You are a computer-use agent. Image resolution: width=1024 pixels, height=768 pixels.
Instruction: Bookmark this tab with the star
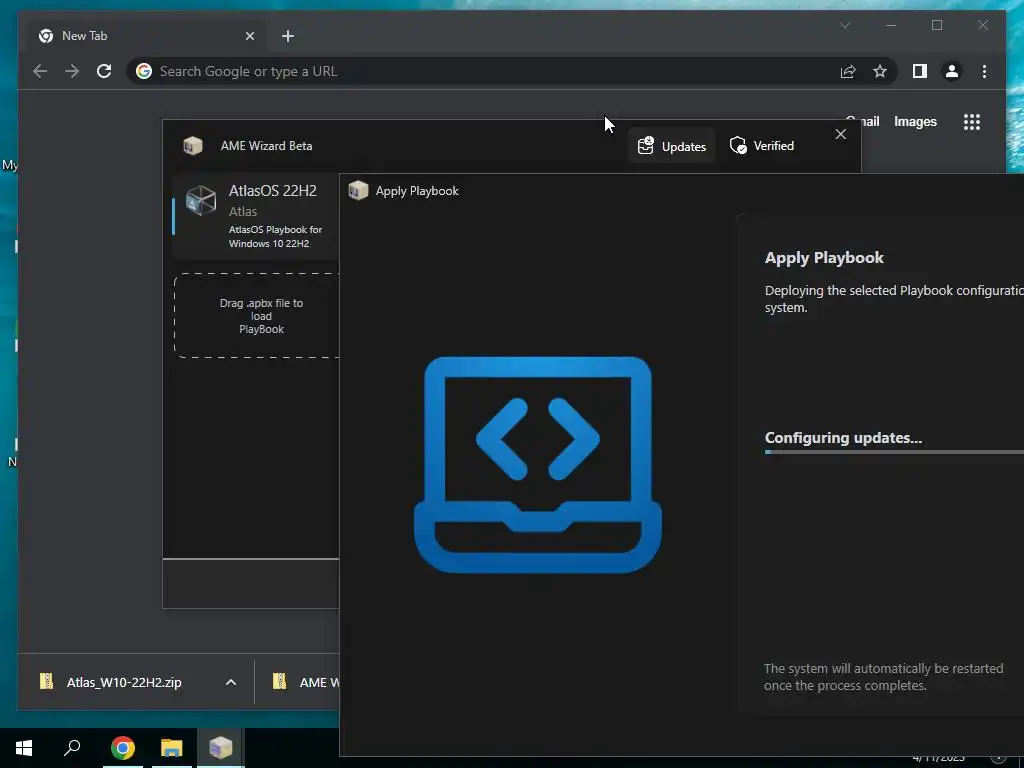(880, 71)
